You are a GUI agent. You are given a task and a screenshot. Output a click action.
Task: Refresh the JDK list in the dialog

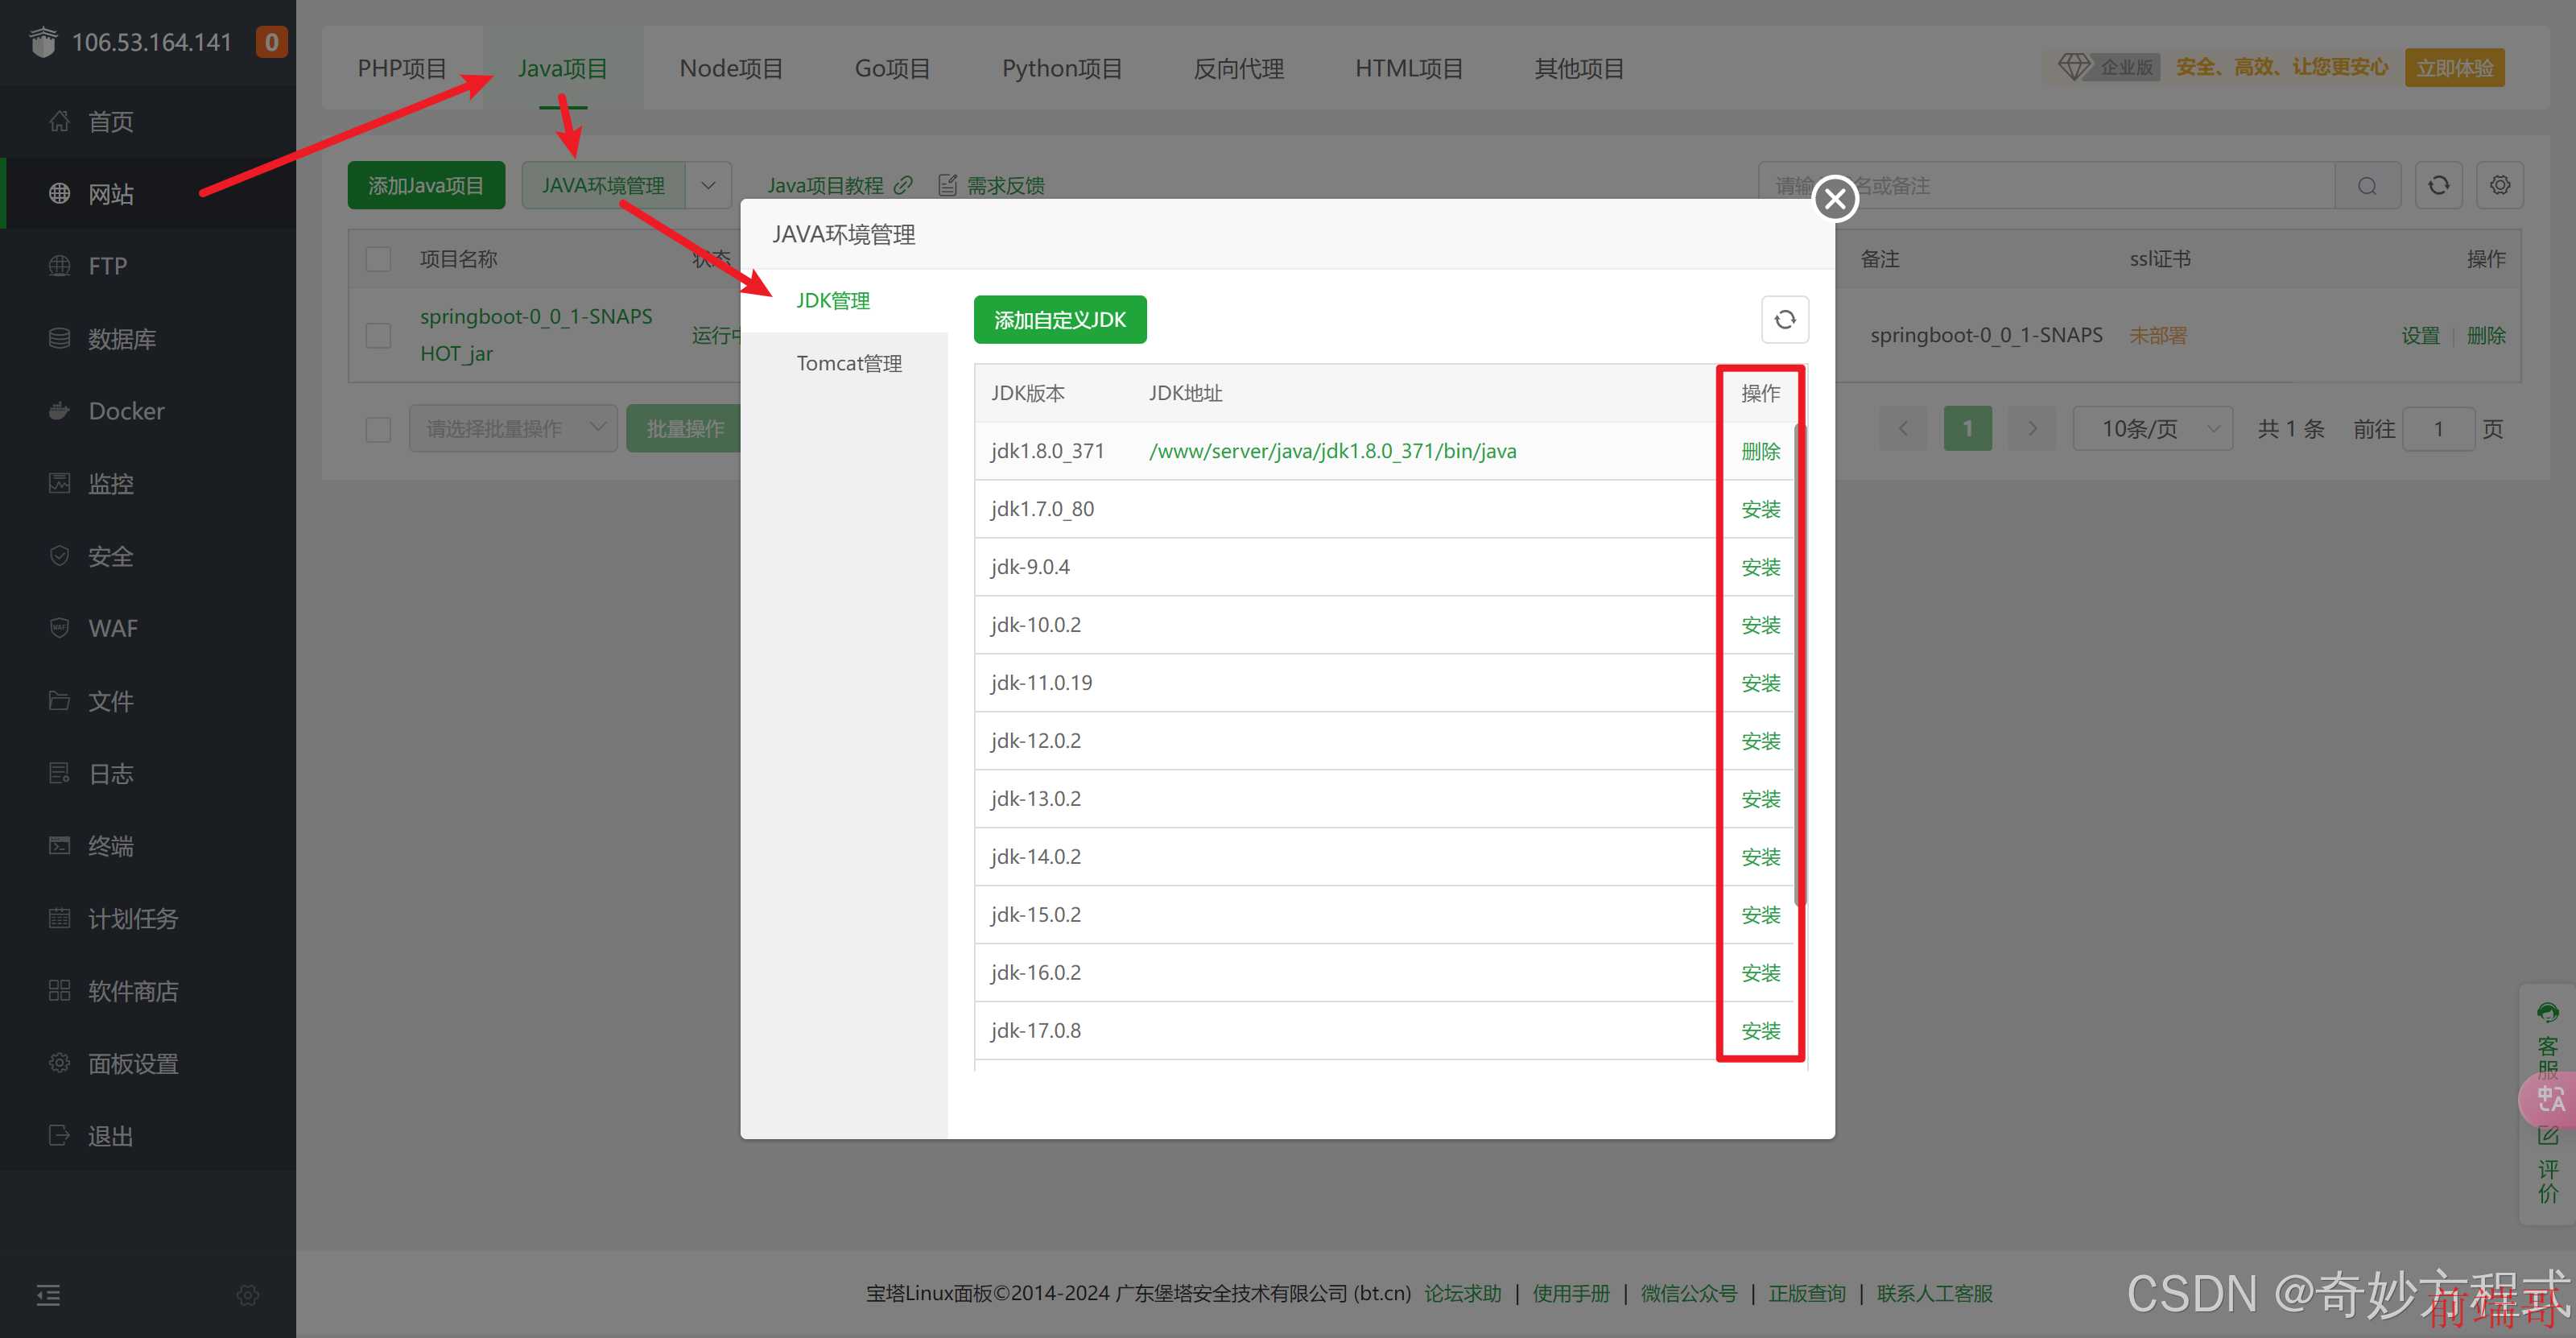(x=1784, y=320)
